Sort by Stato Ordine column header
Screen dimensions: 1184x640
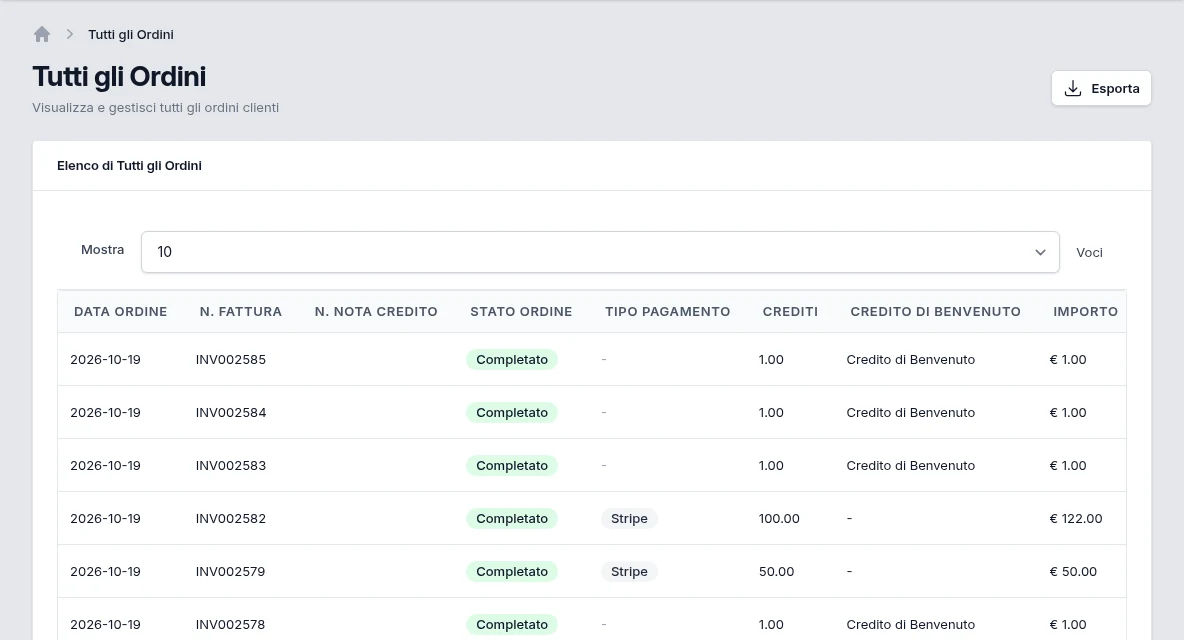pos(521,312)
